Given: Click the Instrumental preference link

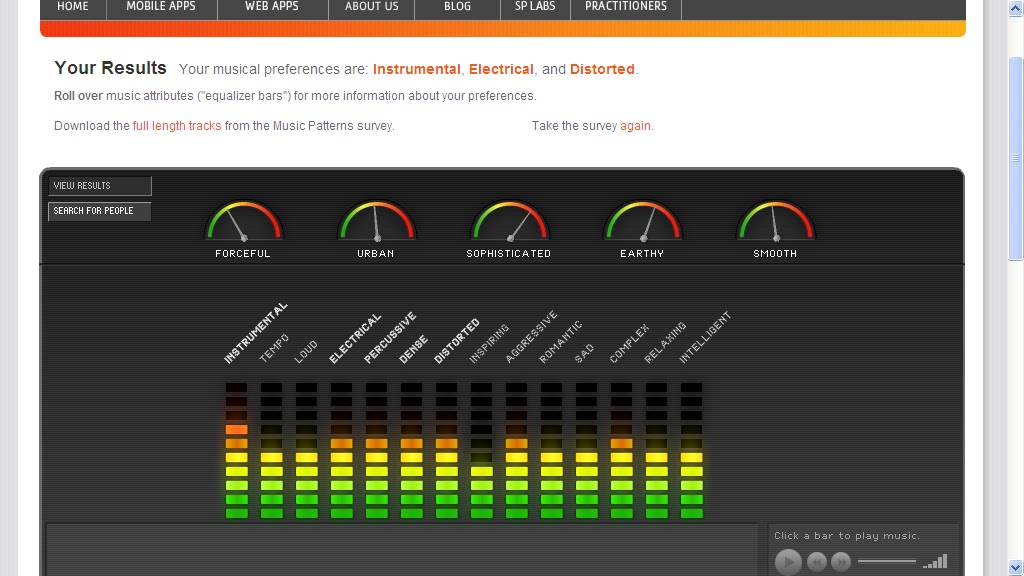Looking at the screenshot, I should pyautogui.click(x=417, y=69).
